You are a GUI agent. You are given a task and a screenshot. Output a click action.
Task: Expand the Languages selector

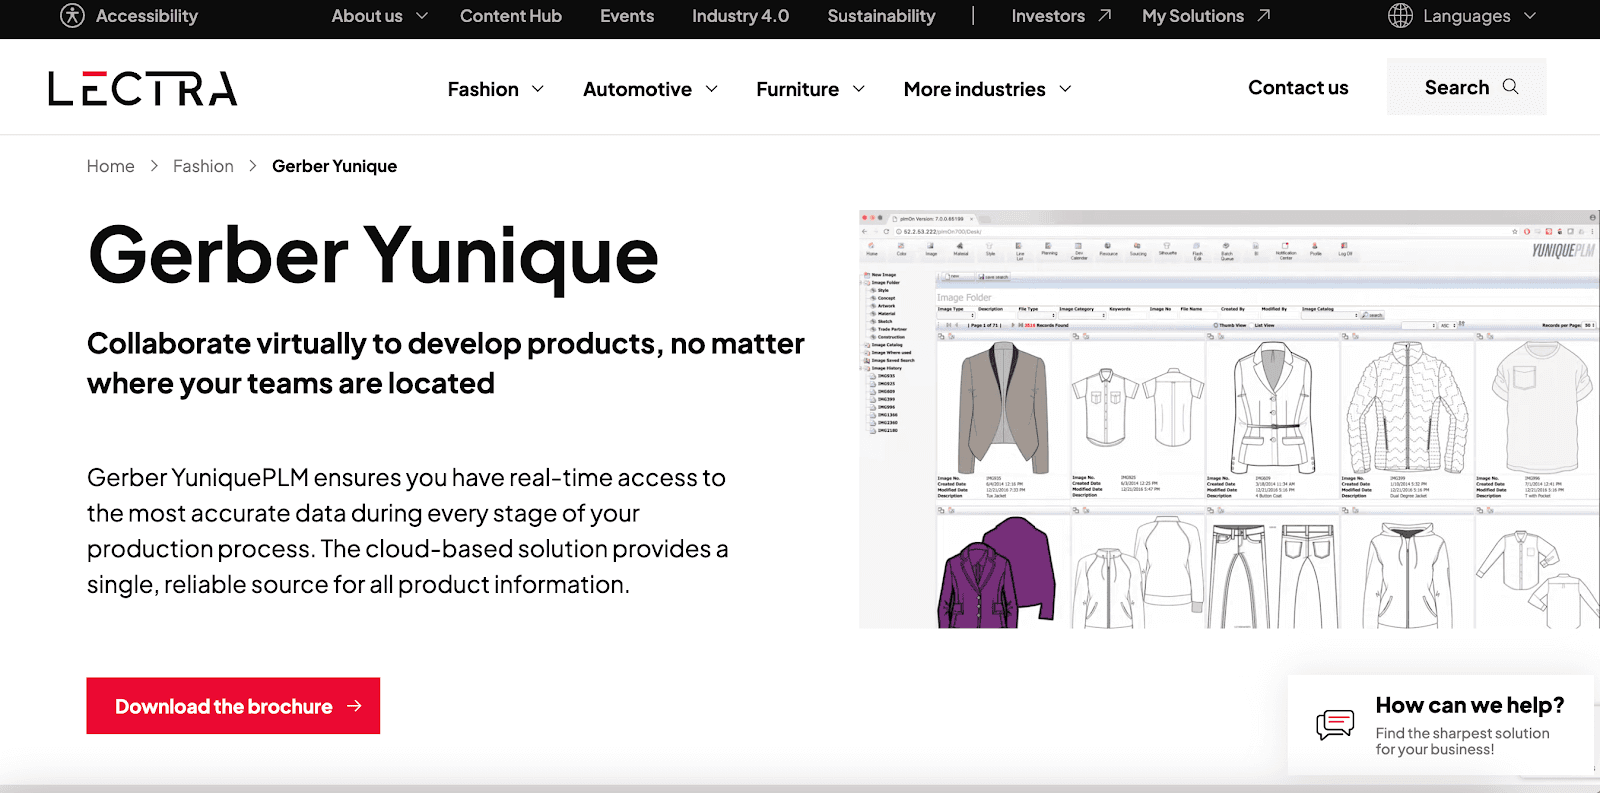1462,16
